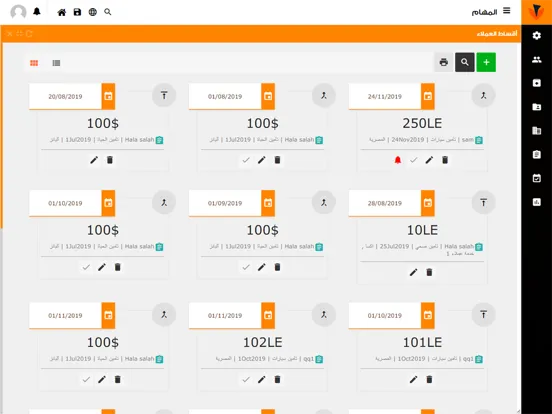
Task: Open the search panel button
Action: pyautogui.click(x=465, y=62)
